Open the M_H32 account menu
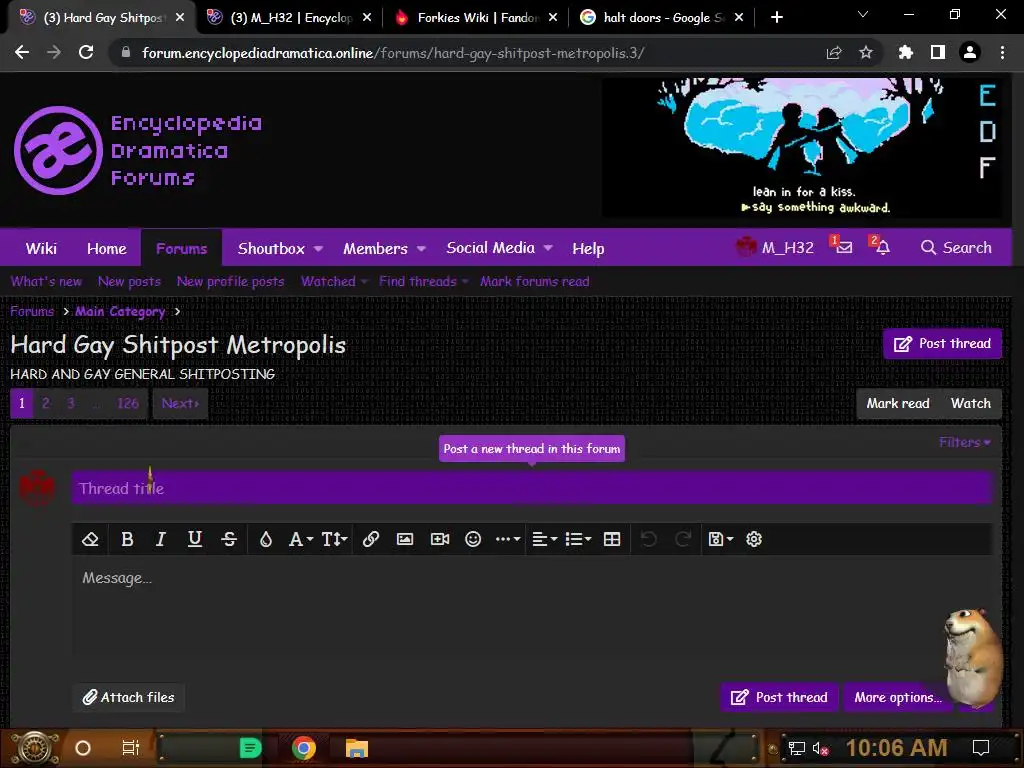Screen dimensions: 1024x768 click(x=775, y=248)
